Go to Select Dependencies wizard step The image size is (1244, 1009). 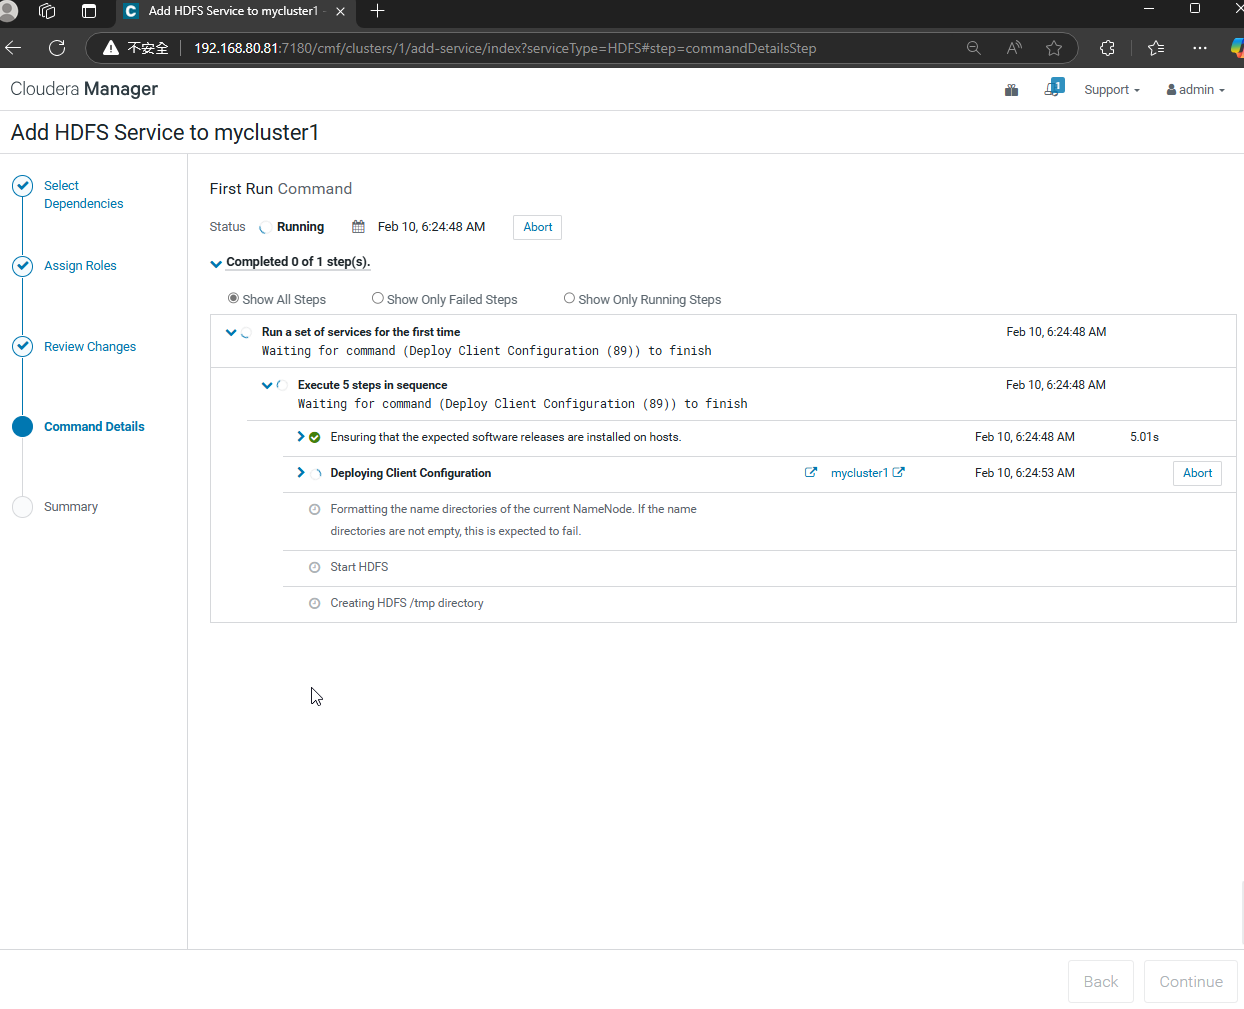tap(84, 195)
